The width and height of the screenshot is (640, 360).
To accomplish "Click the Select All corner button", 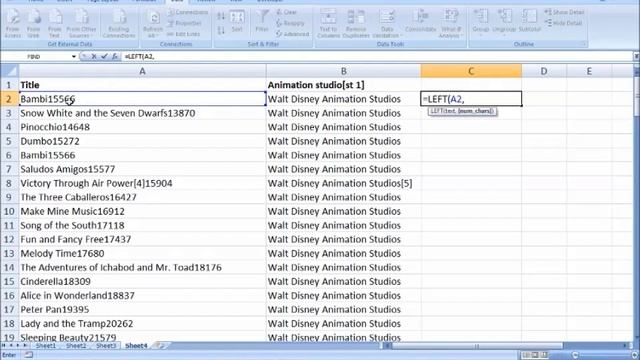I will point(9,71).
